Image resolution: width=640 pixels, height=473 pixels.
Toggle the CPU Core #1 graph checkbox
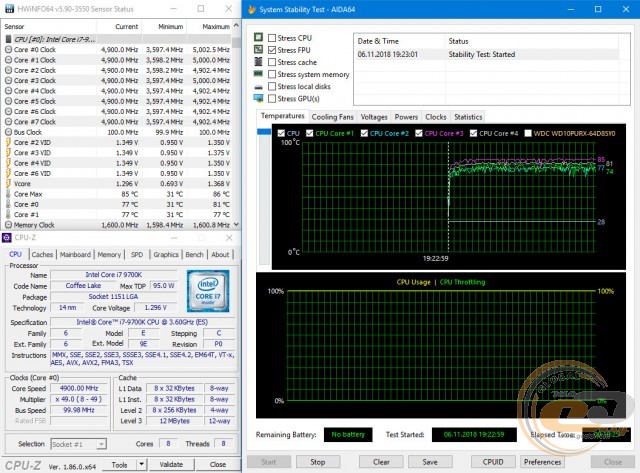[309, 133]
